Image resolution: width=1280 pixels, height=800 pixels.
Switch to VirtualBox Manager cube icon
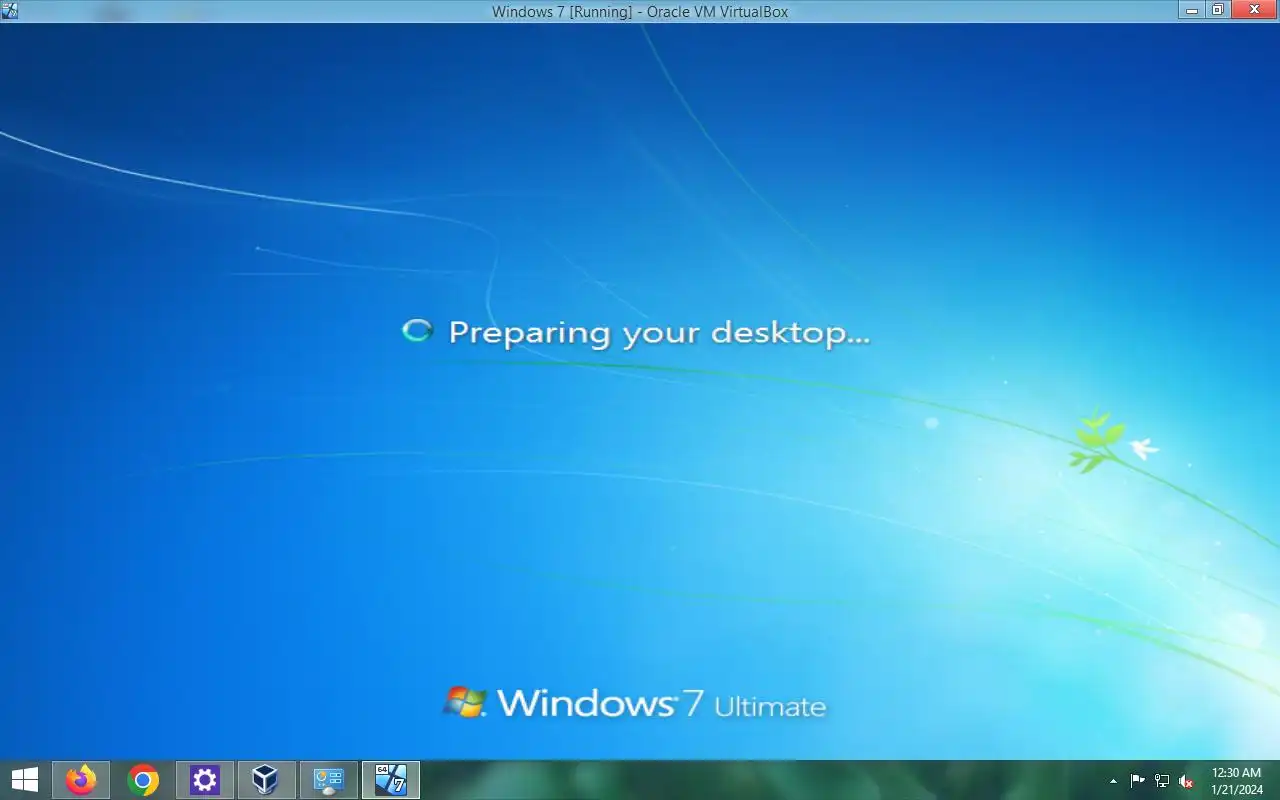coord(266,780)
